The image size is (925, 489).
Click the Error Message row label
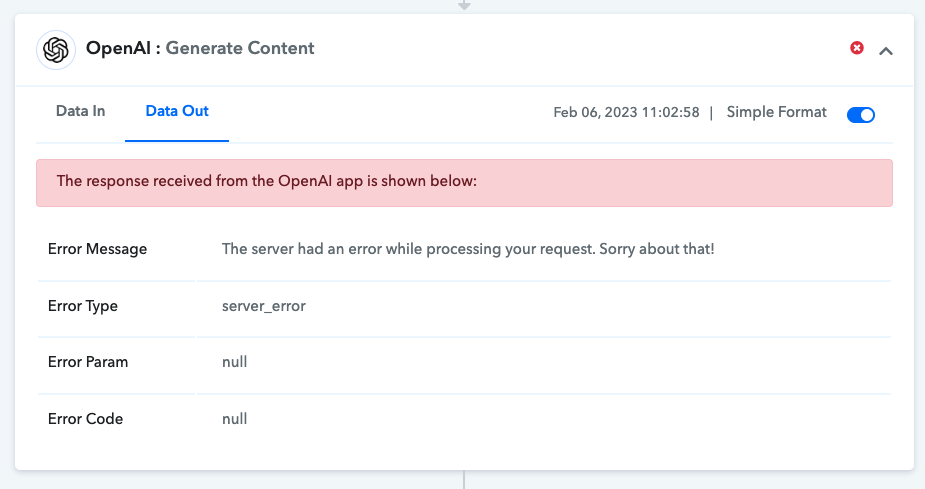pyautogui.click(x=97, y=249)
